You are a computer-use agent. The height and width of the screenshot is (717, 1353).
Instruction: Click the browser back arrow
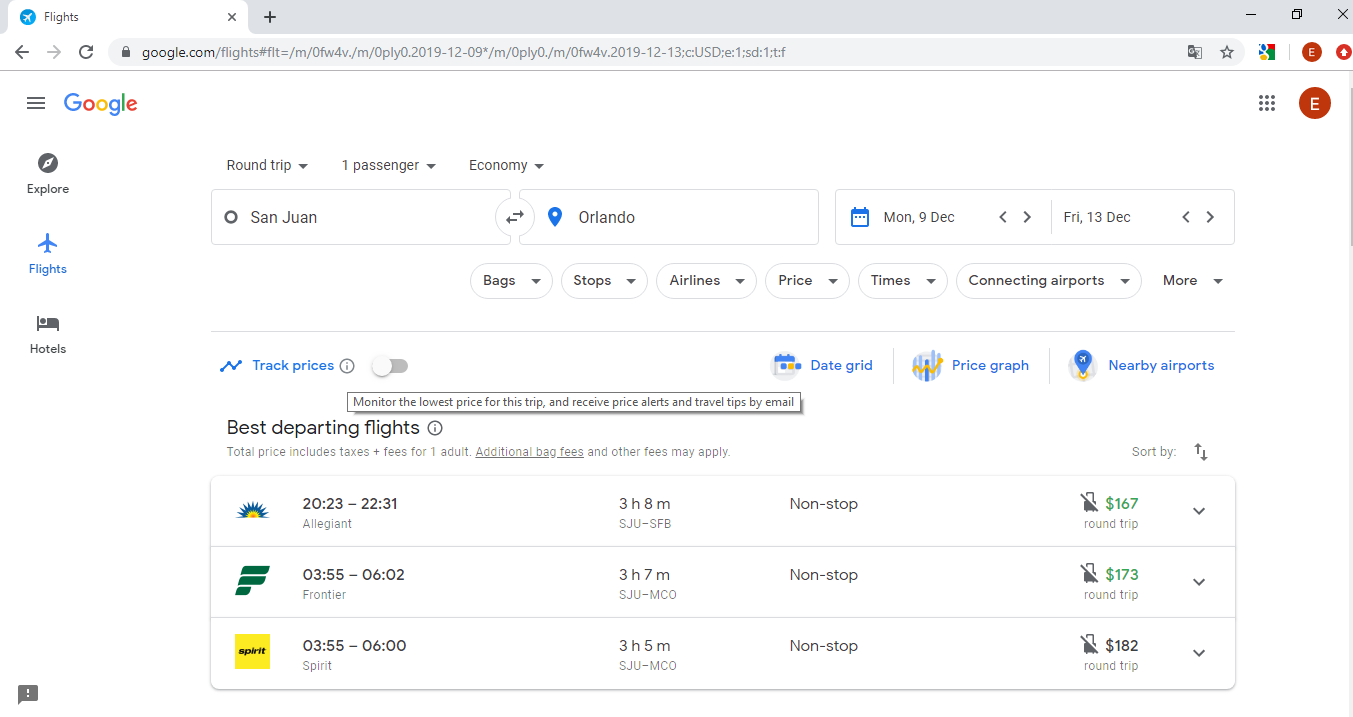(x=22, y=52)
